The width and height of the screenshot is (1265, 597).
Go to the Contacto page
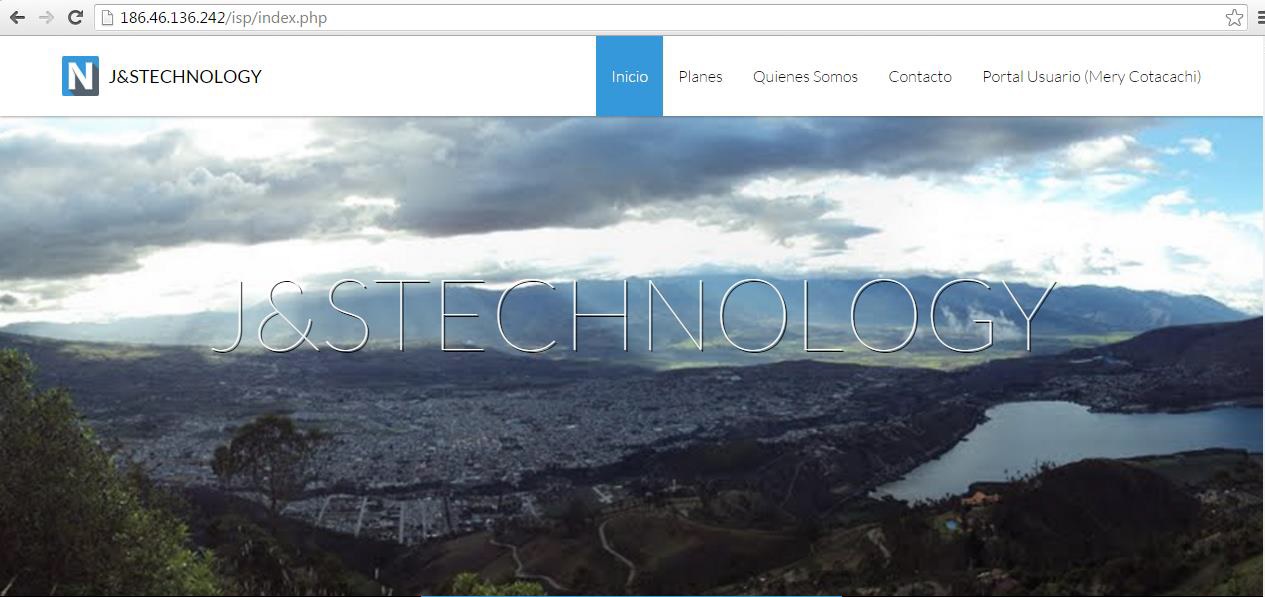pos(920,76)
